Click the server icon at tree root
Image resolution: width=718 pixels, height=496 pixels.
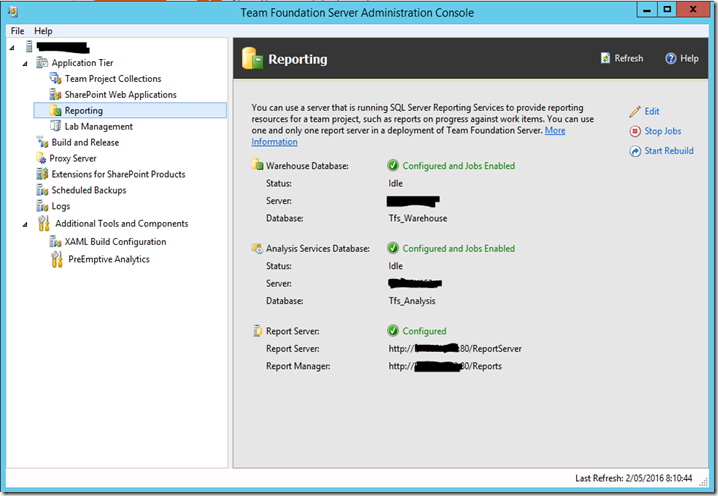[29, 47]
